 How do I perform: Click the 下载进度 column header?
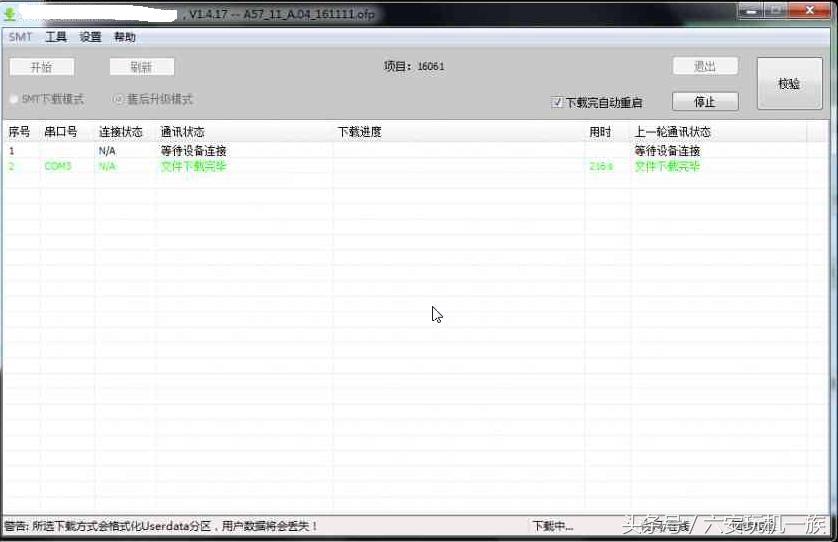(360, 132)
